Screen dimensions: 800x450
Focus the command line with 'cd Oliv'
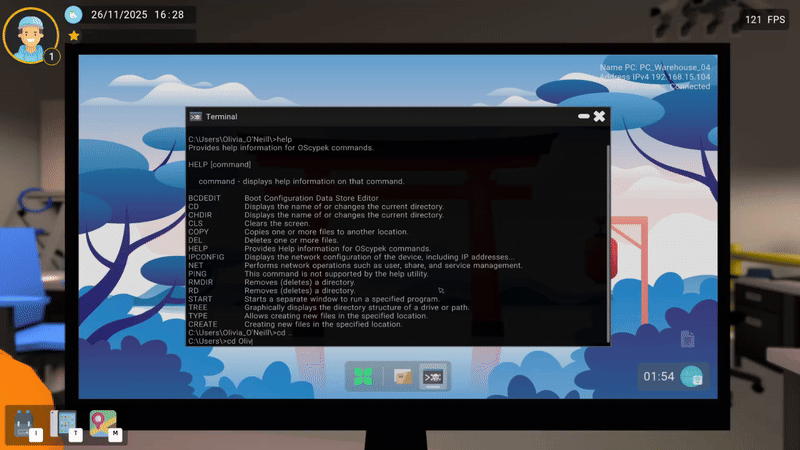(220, 341)
